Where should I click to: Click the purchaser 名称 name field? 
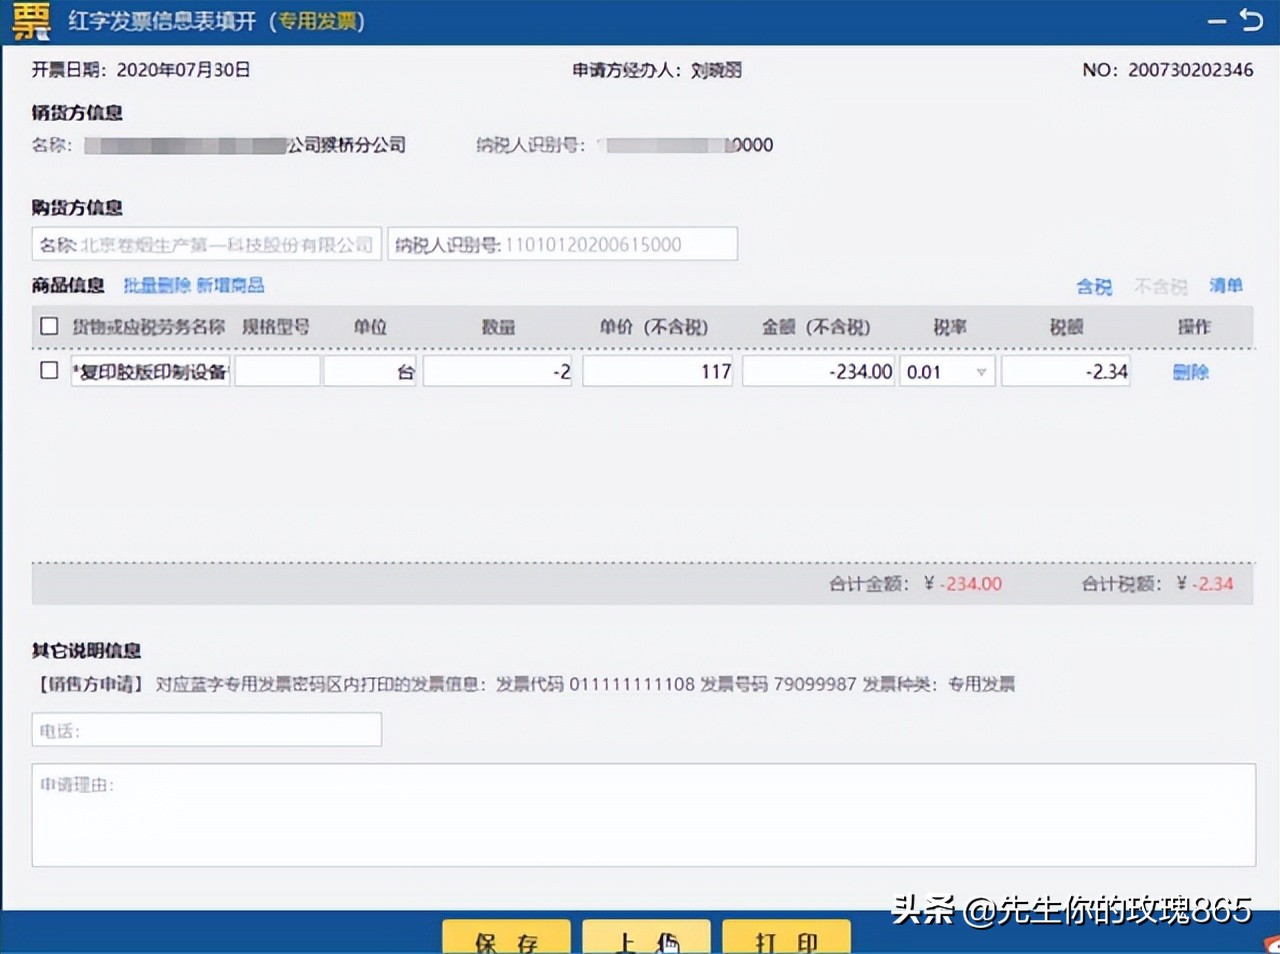[x=206, y=243]
